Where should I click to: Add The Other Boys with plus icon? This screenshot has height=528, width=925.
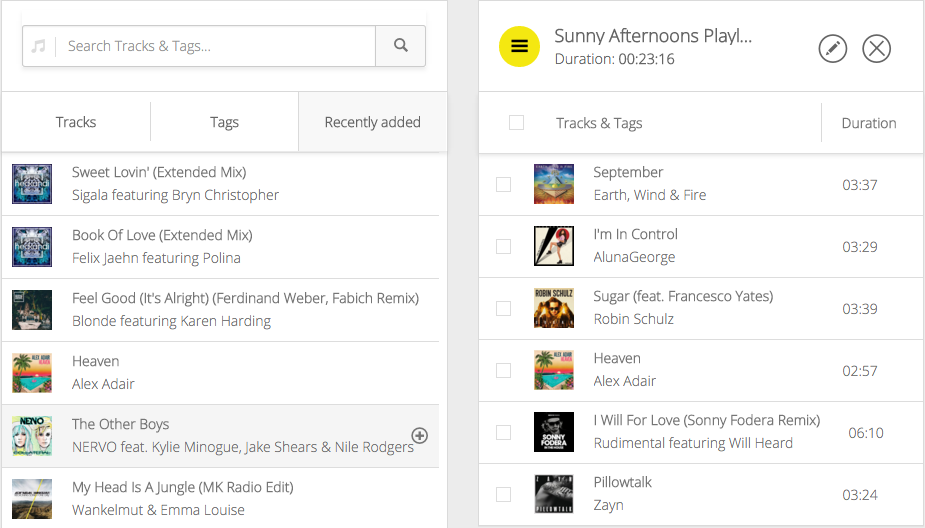(x=419, y=435)
